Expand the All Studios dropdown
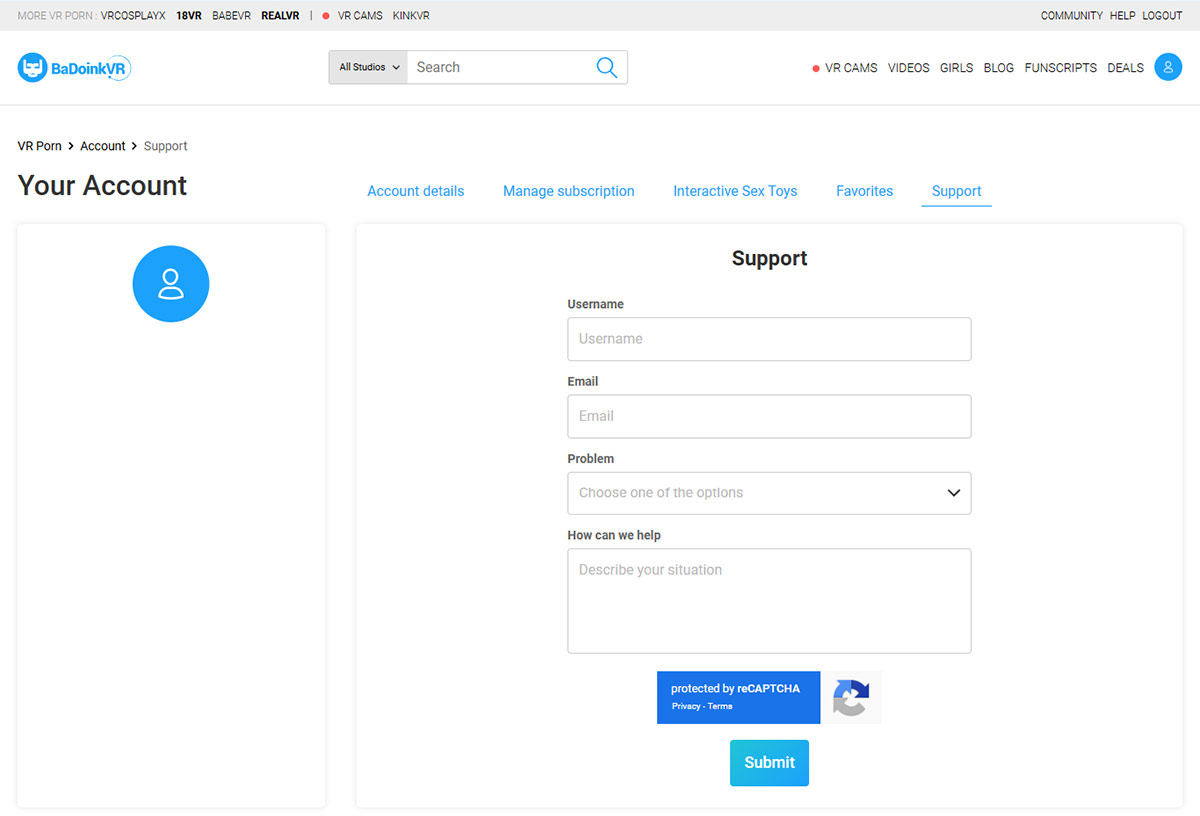The width and height of the screenshot is (1200, 816). 368,67
